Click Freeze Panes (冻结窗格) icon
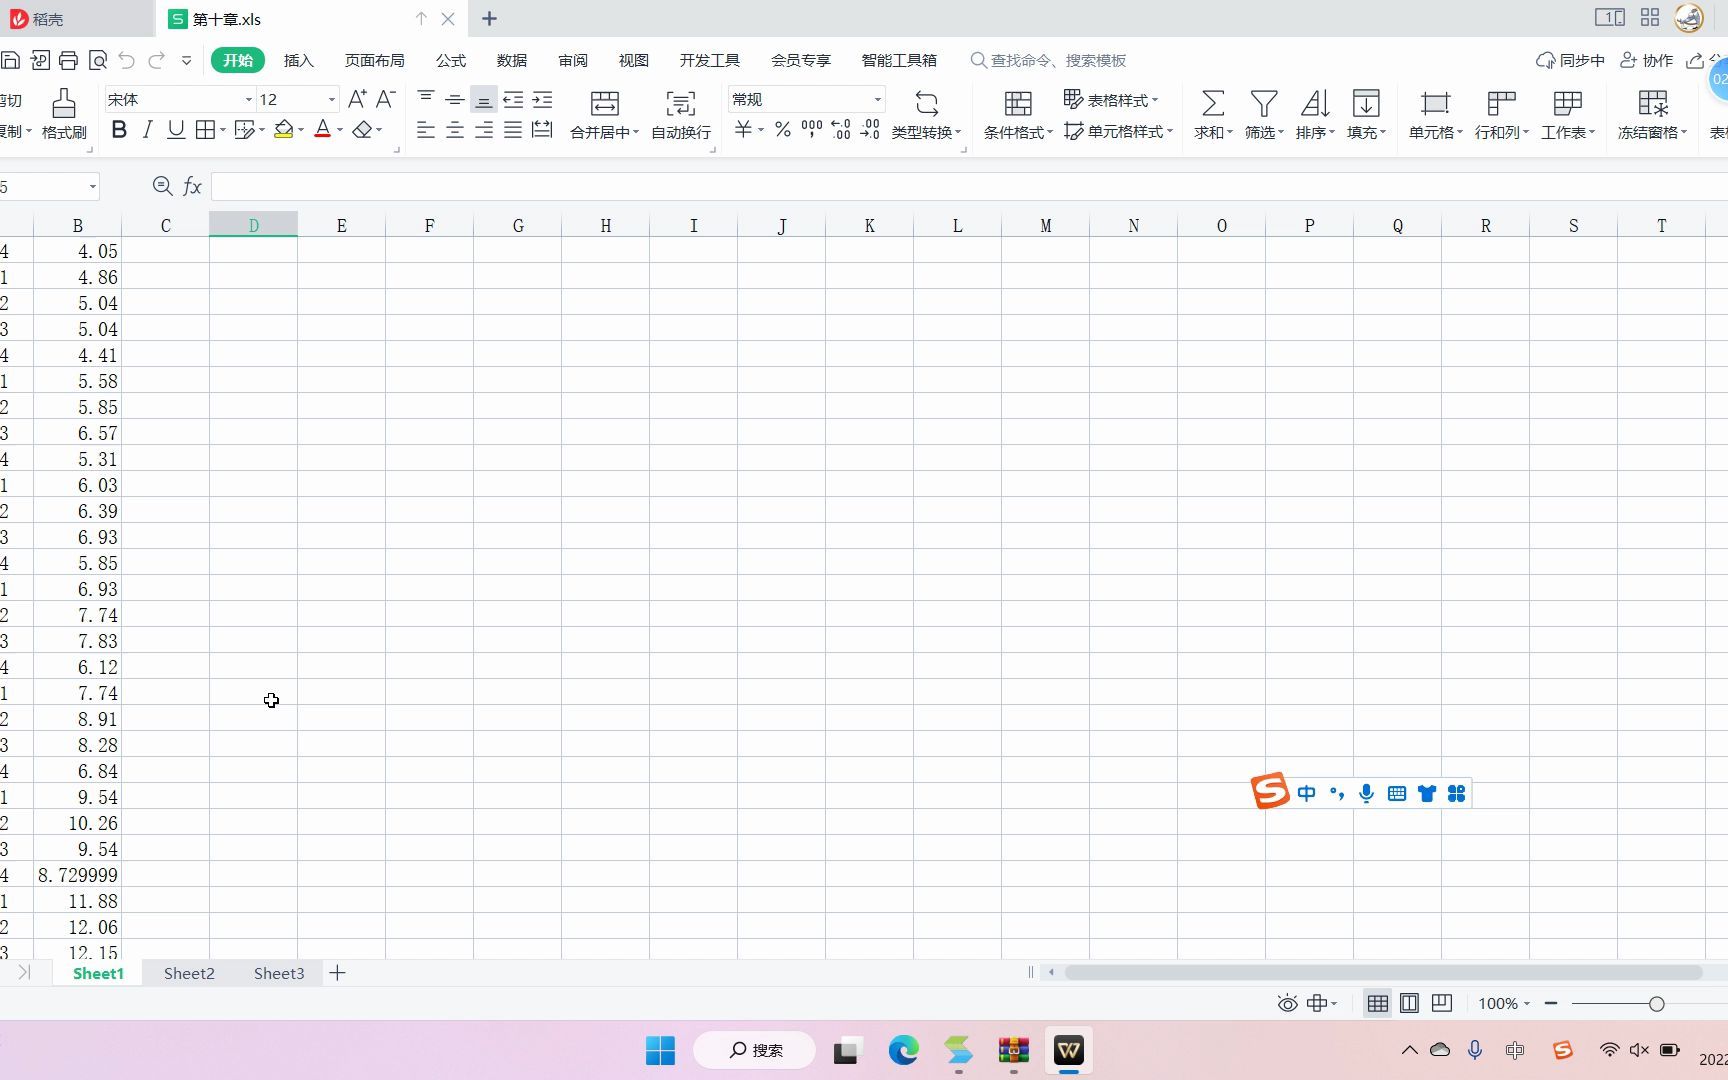The width and height of the screenshot is (1728, 1080). pyautogui.click(x=1652, y=104)
